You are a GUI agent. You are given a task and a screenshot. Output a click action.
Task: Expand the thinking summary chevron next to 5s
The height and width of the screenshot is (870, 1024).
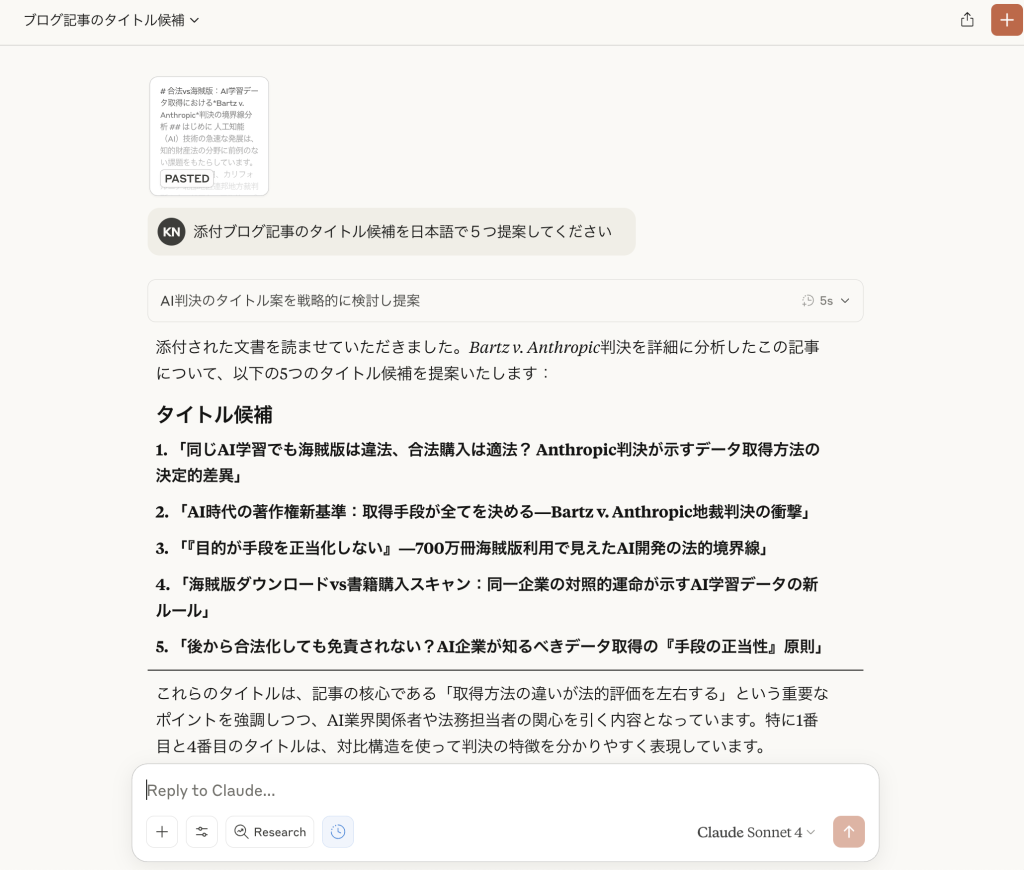(x=845, y=300)
